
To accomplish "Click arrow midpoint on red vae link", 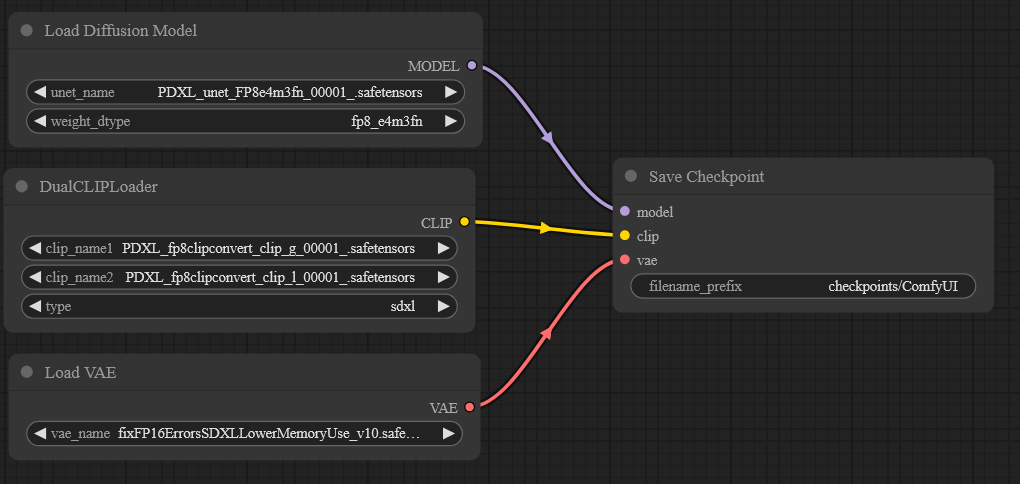I will point(547,333).
